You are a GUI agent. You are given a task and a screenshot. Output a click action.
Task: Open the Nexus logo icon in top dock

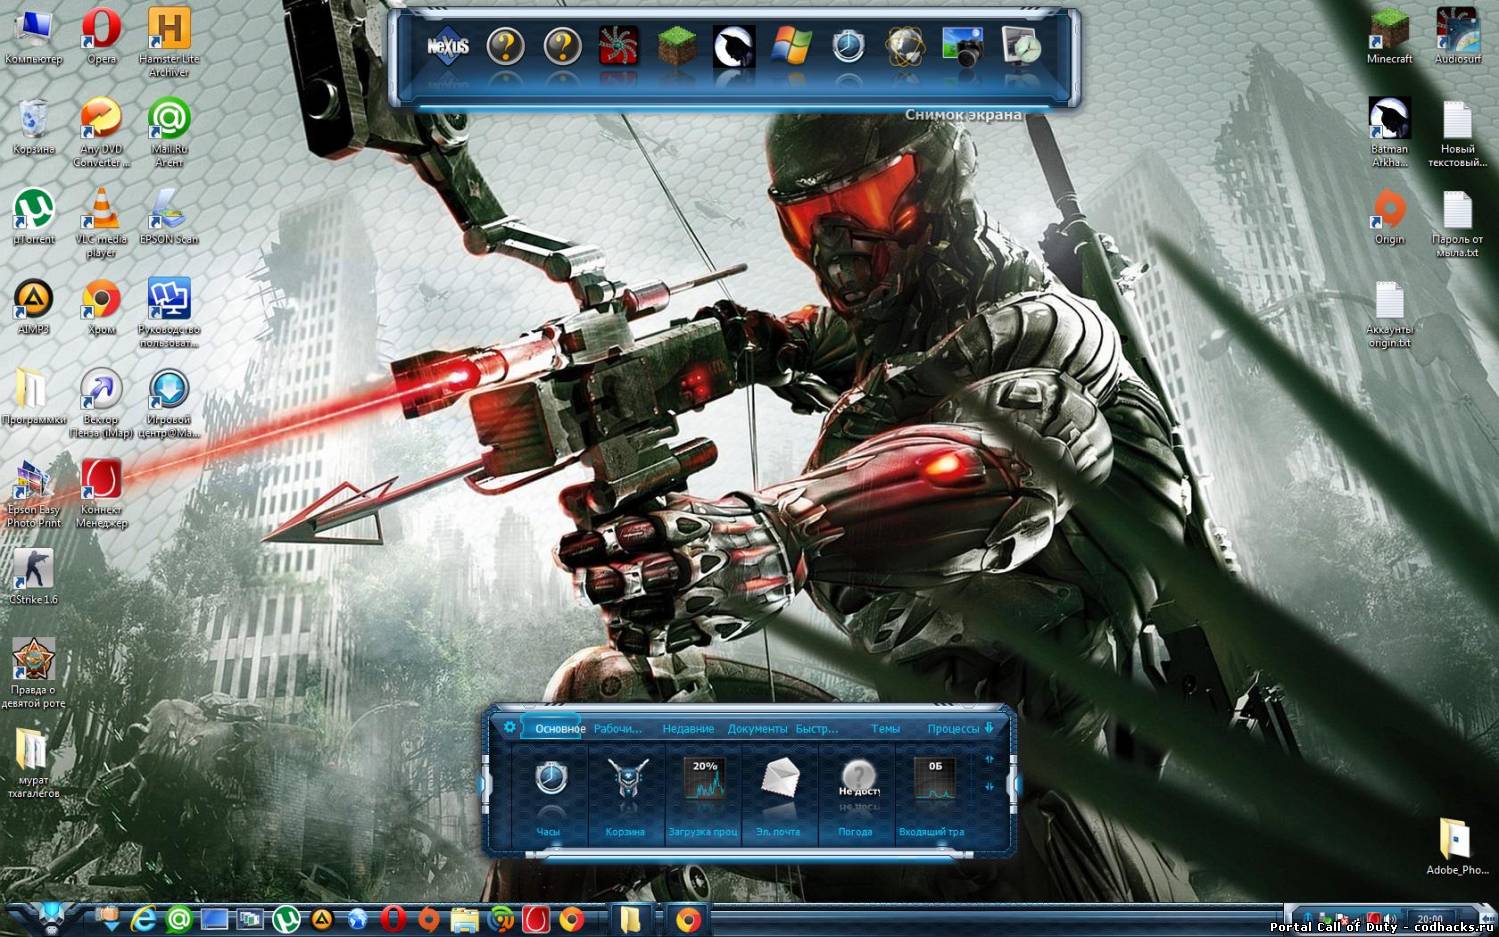click(448, 46)
